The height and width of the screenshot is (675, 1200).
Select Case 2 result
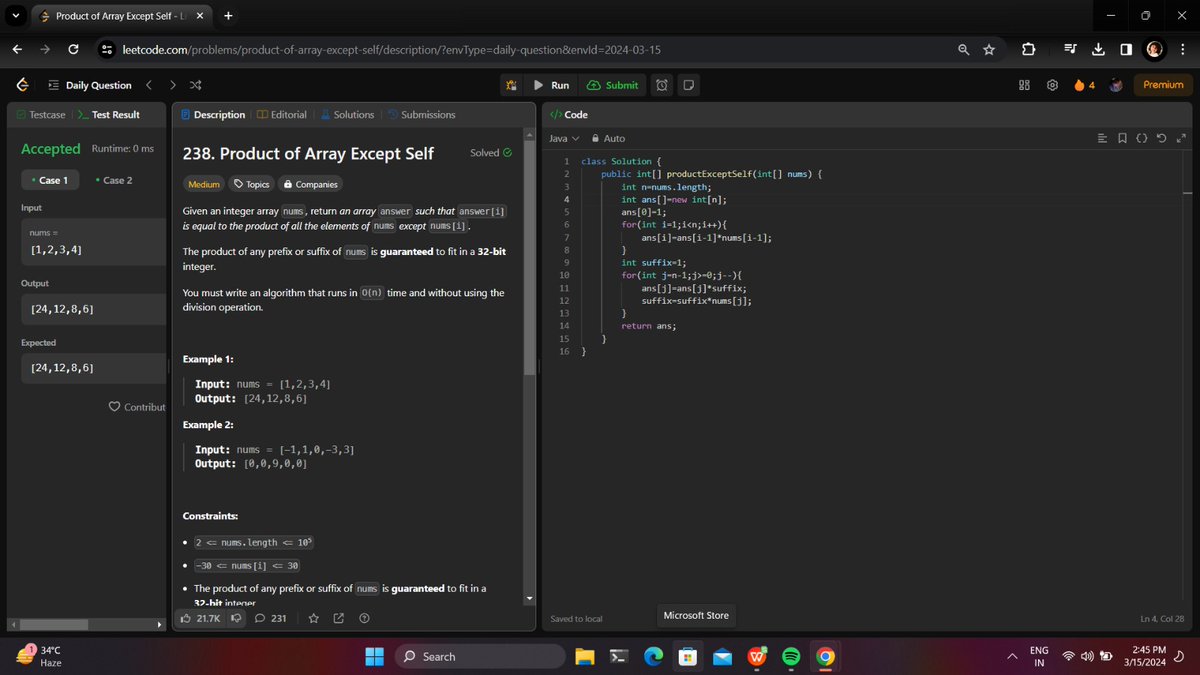coord(114,180)
